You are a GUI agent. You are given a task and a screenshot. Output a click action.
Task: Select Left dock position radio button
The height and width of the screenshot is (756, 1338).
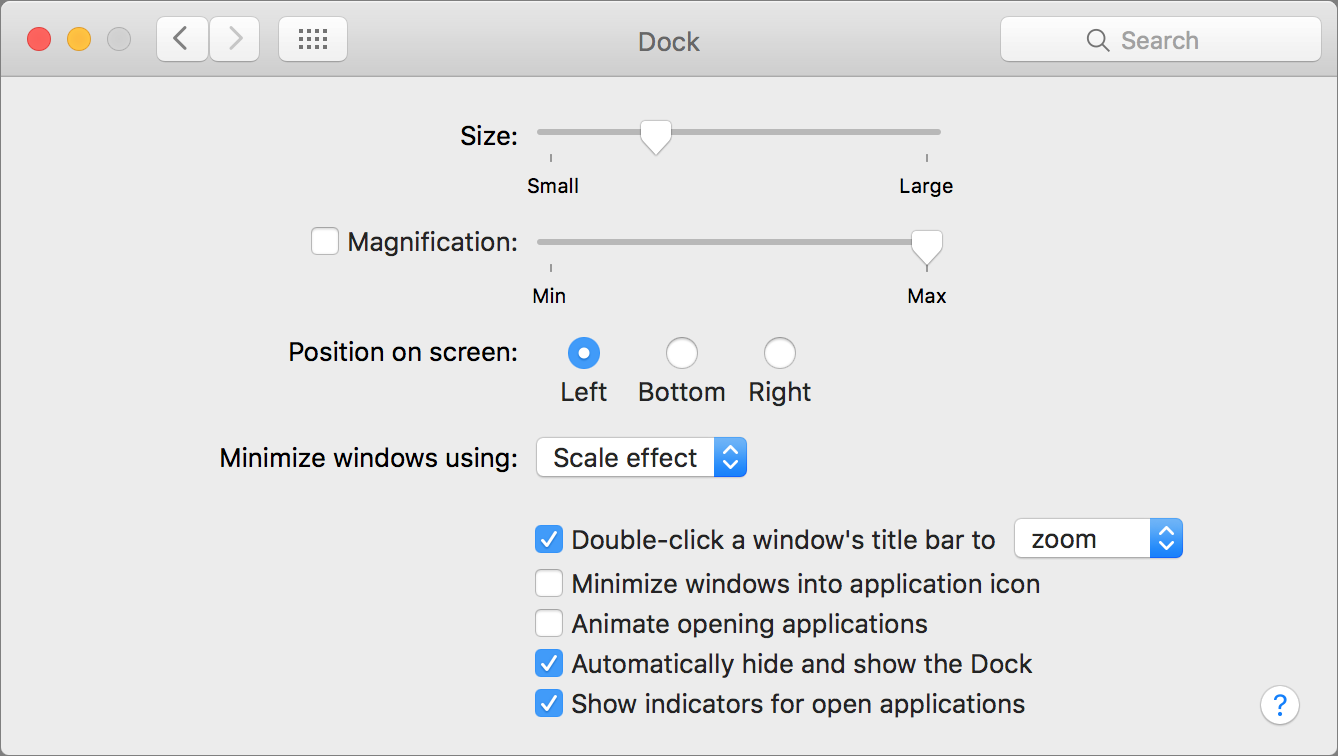coord(584,353)
